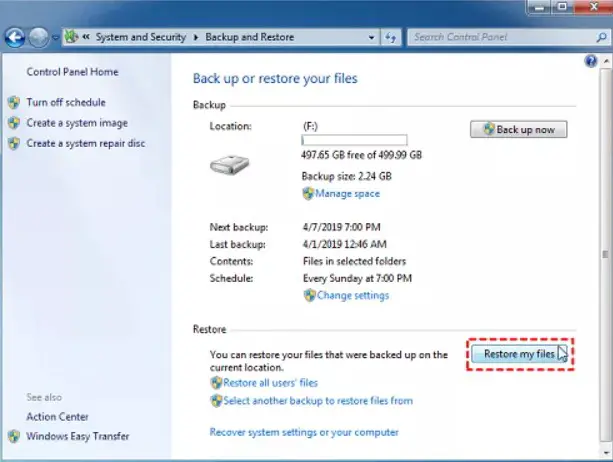This screenshot has width=613, height=462.
Task: Click the Control Panel address bar icon
Action: (71, 37)
